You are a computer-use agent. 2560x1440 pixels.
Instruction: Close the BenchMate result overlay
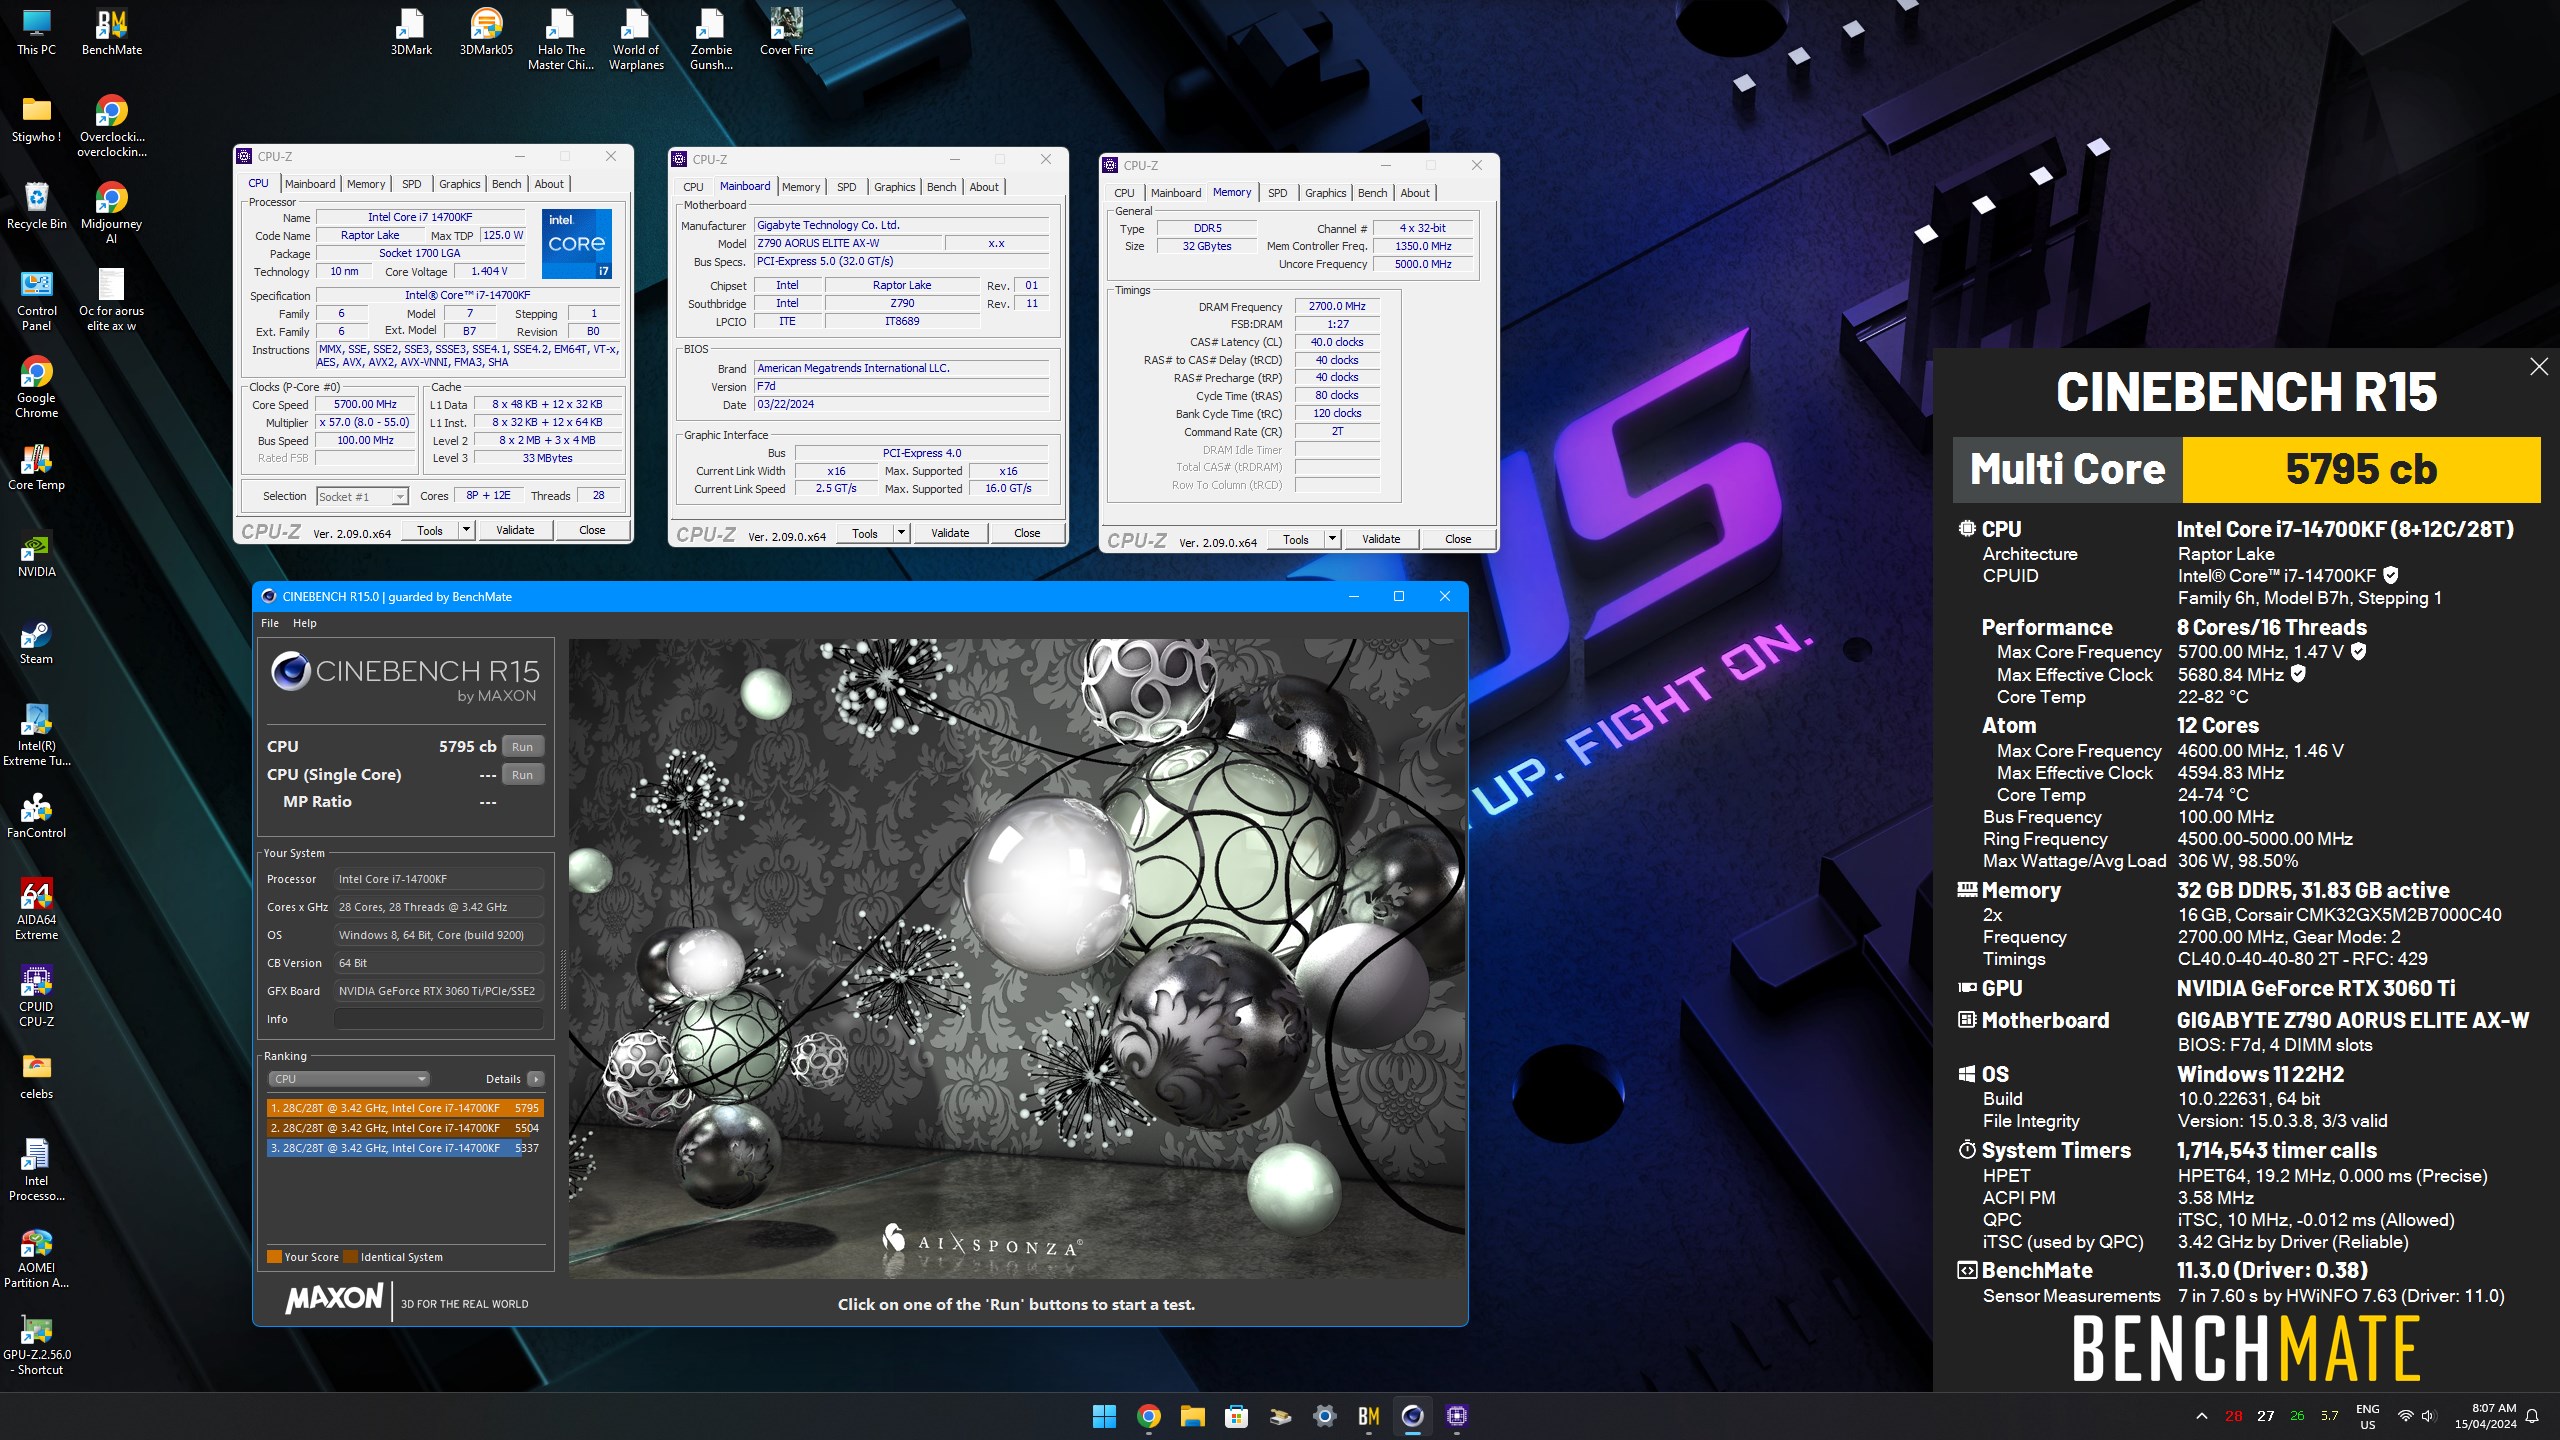click(2538, 367)
